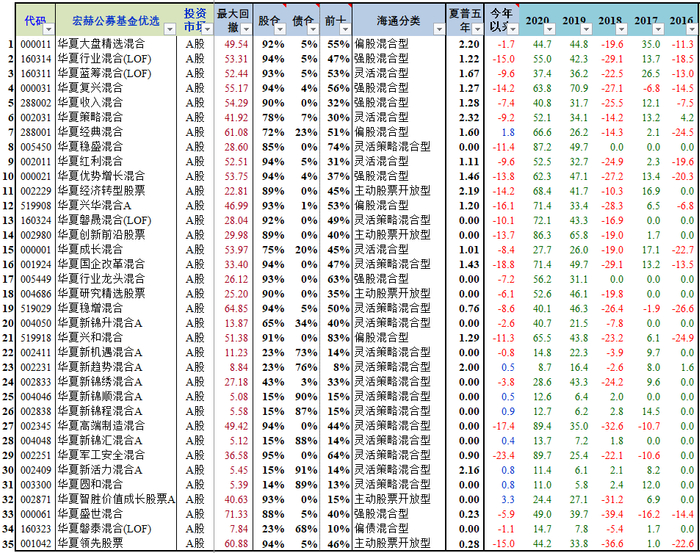Select fund name 华夏领先股票

coord(90,544)
